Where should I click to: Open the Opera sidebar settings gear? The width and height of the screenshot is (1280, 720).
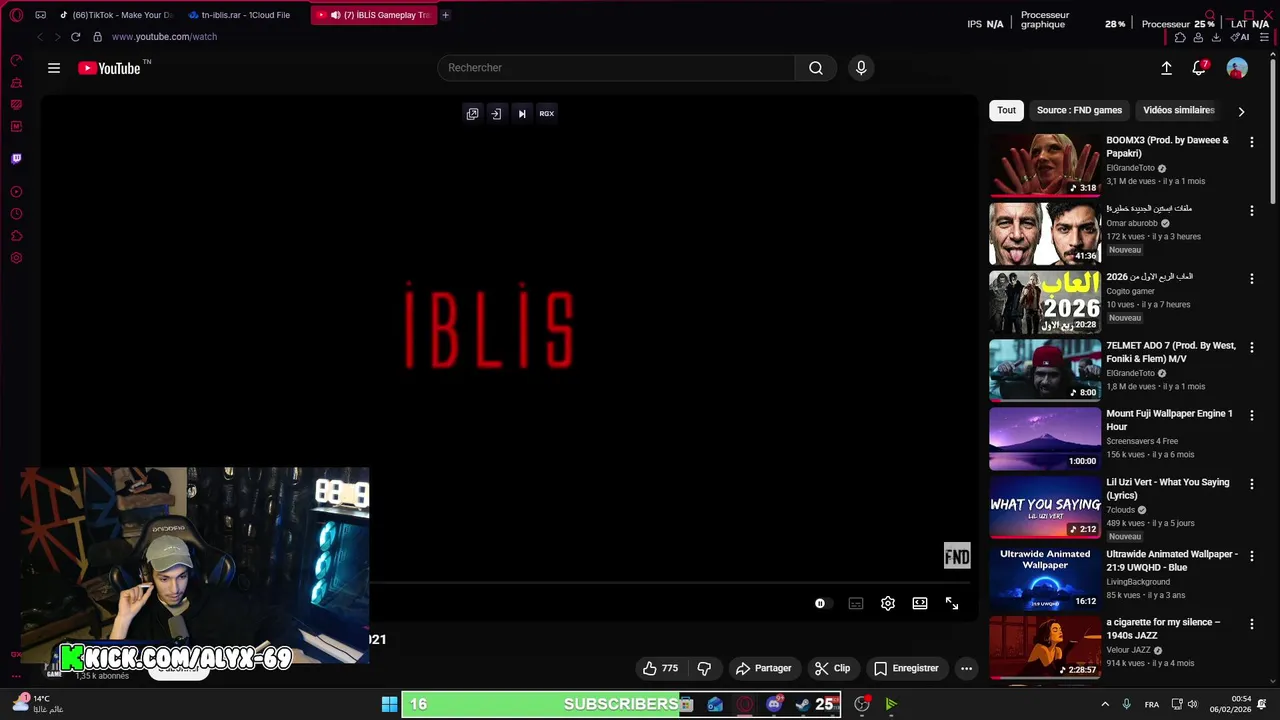click(x=16, y=258)
